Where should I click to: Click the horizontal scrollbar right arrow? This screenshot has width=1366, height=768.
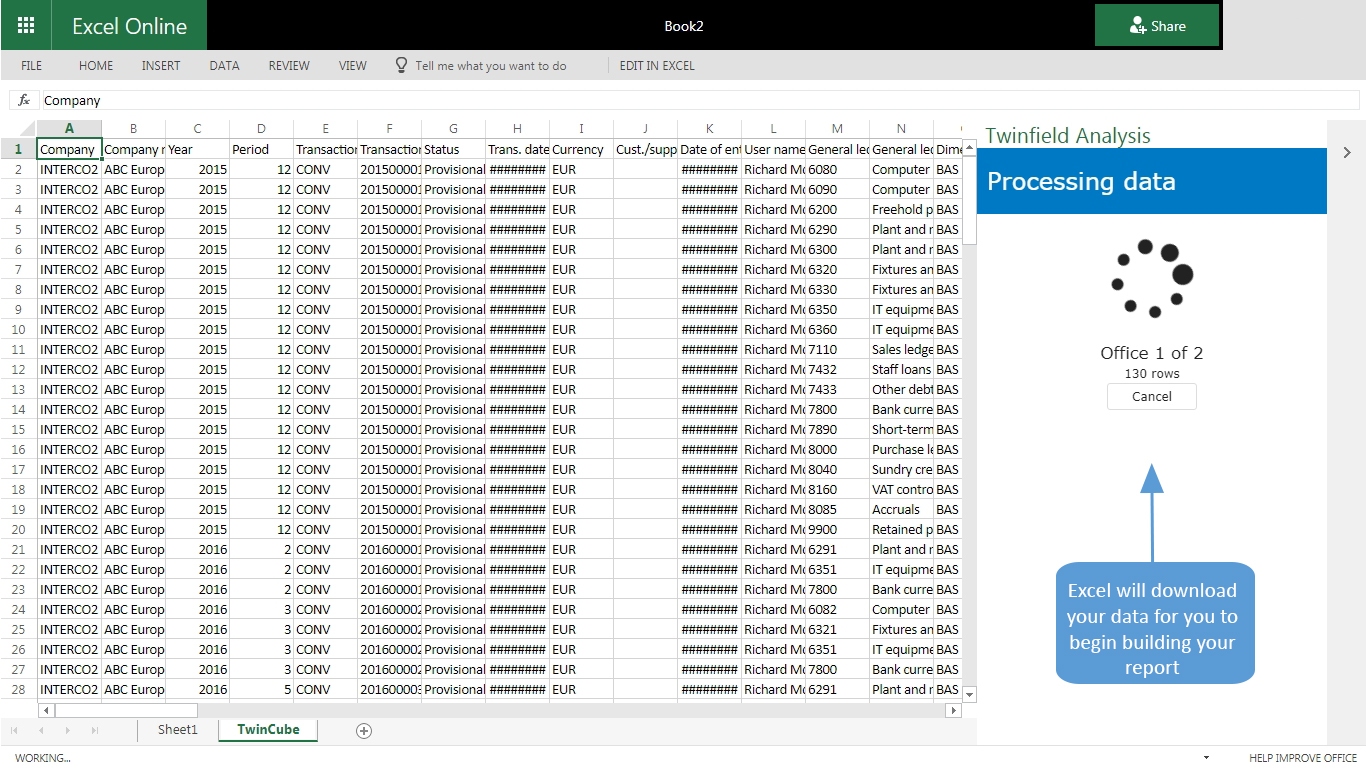tap(953, 710)
